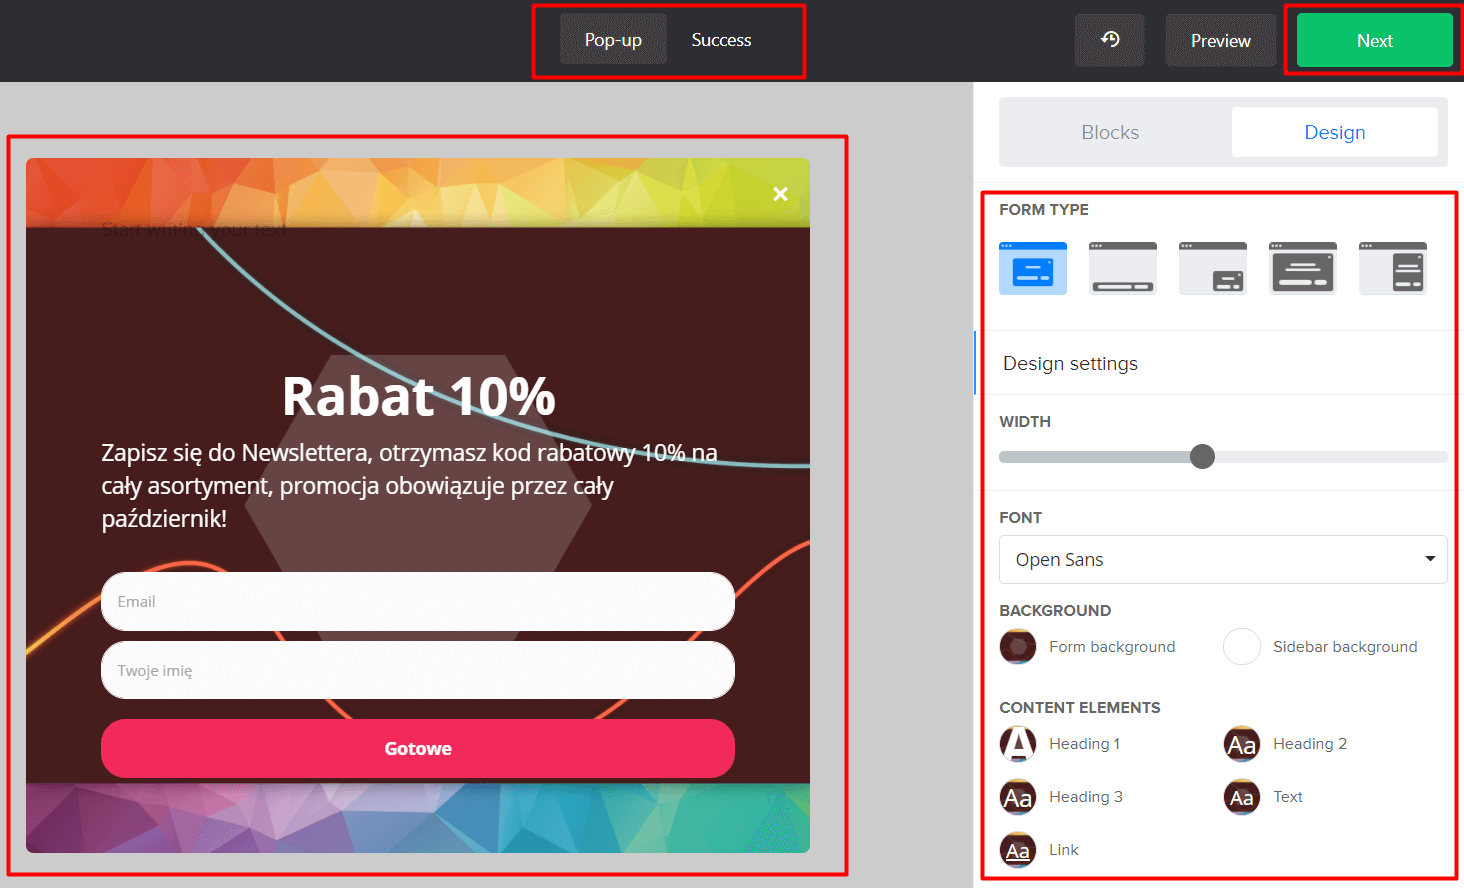This screenshot has height=888, width=1464.
Task: Open Heading 1 style settings
Action: pyautogui.click(x=1018, y=744)
